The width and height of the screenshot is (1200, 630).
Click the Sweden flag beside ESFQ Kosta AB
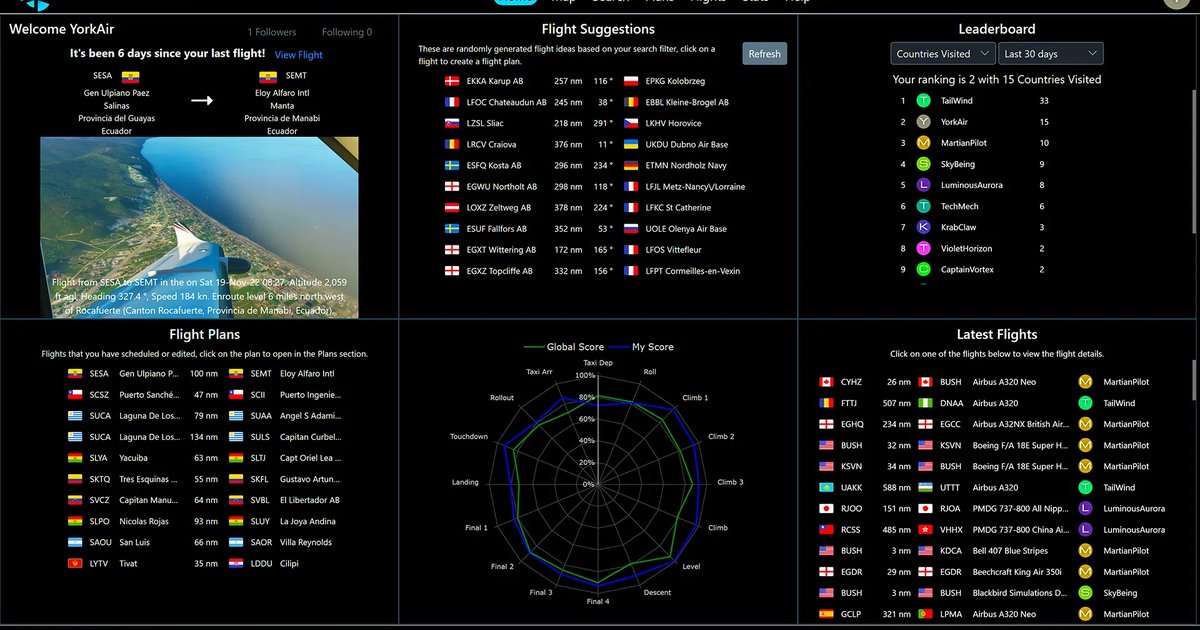pyautogui.click(x=451, y=165)
